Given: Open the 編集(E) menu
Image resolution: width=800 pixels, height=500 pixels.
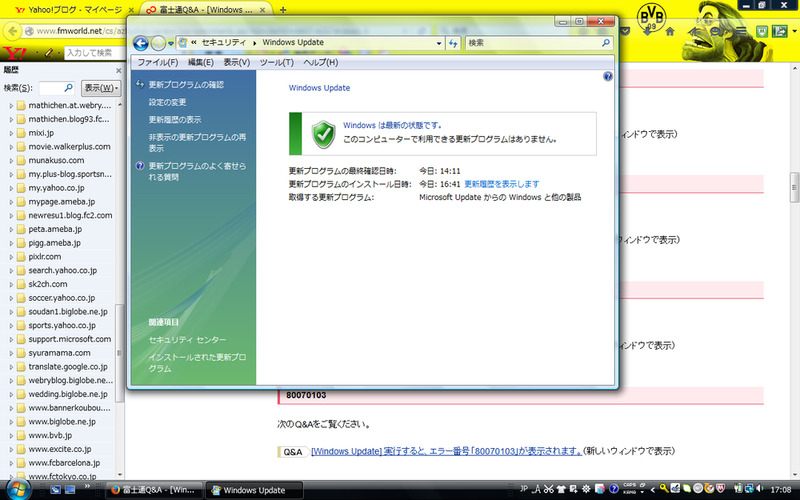Looking at the screenshot, I should tap(201, 62).
